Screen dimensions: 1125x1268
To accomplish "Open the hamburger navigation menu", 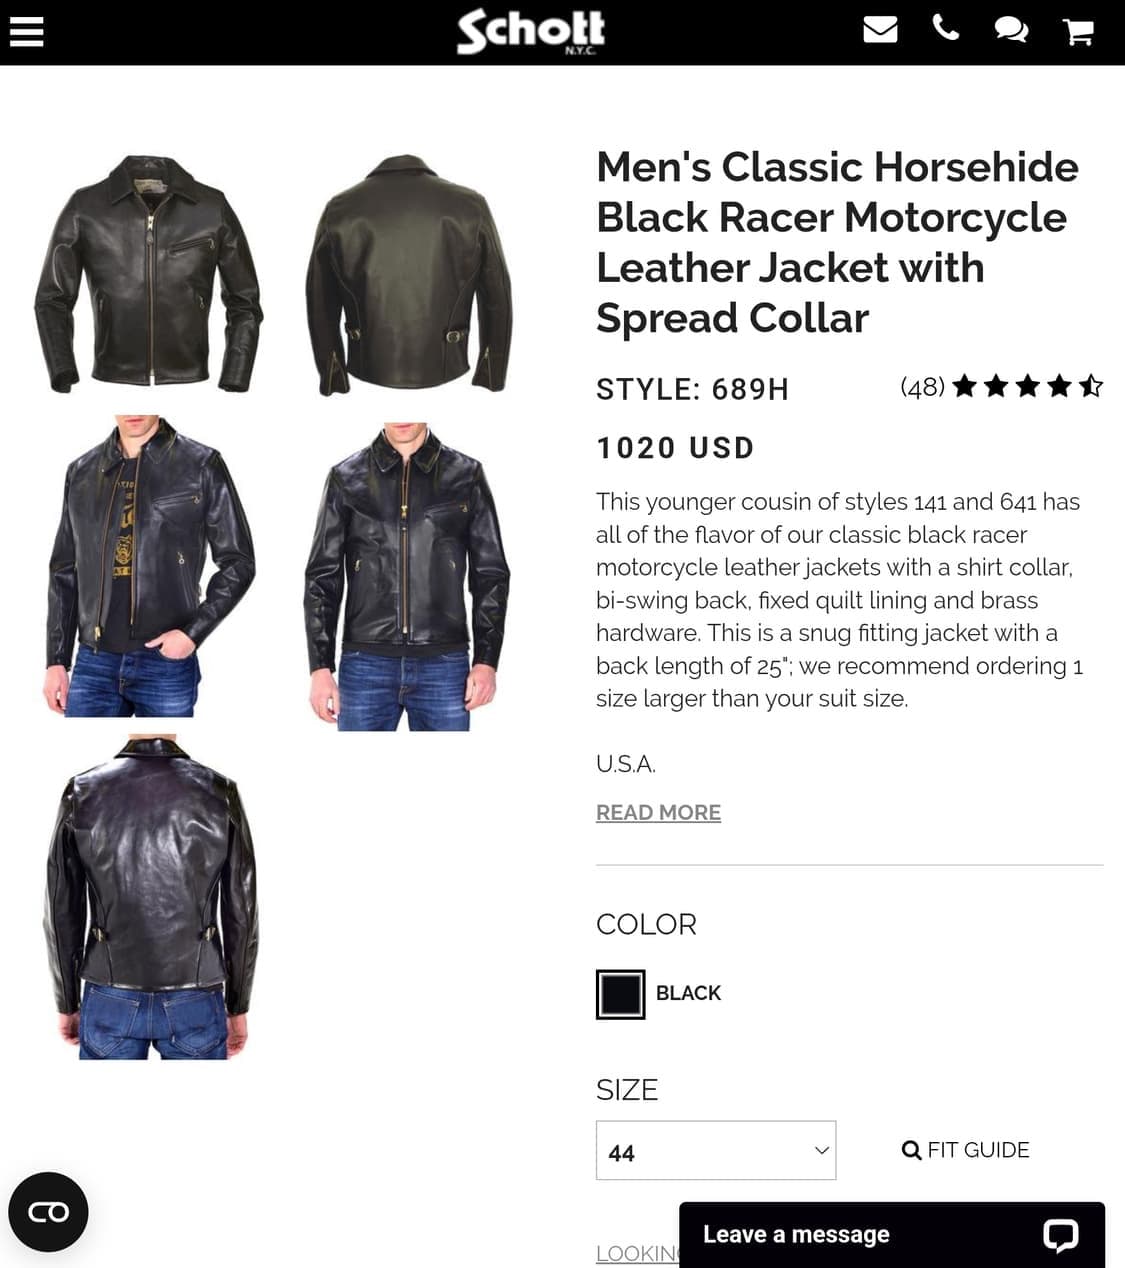I will click(x=26, y=32).
